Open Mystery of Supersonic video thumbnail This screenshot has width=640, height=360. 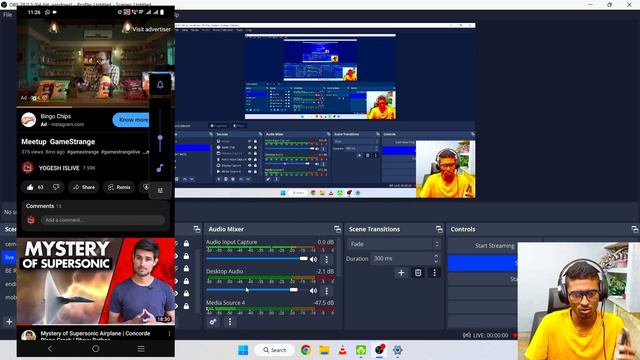pyautogui.click(x=96, y=282)
